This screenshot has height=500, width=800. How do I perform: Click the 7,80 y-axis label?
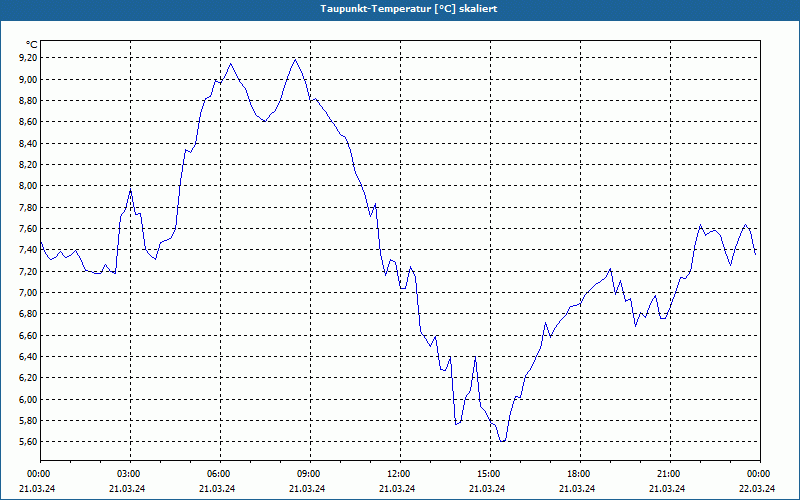pyautogui.click(x=29, y=208)
